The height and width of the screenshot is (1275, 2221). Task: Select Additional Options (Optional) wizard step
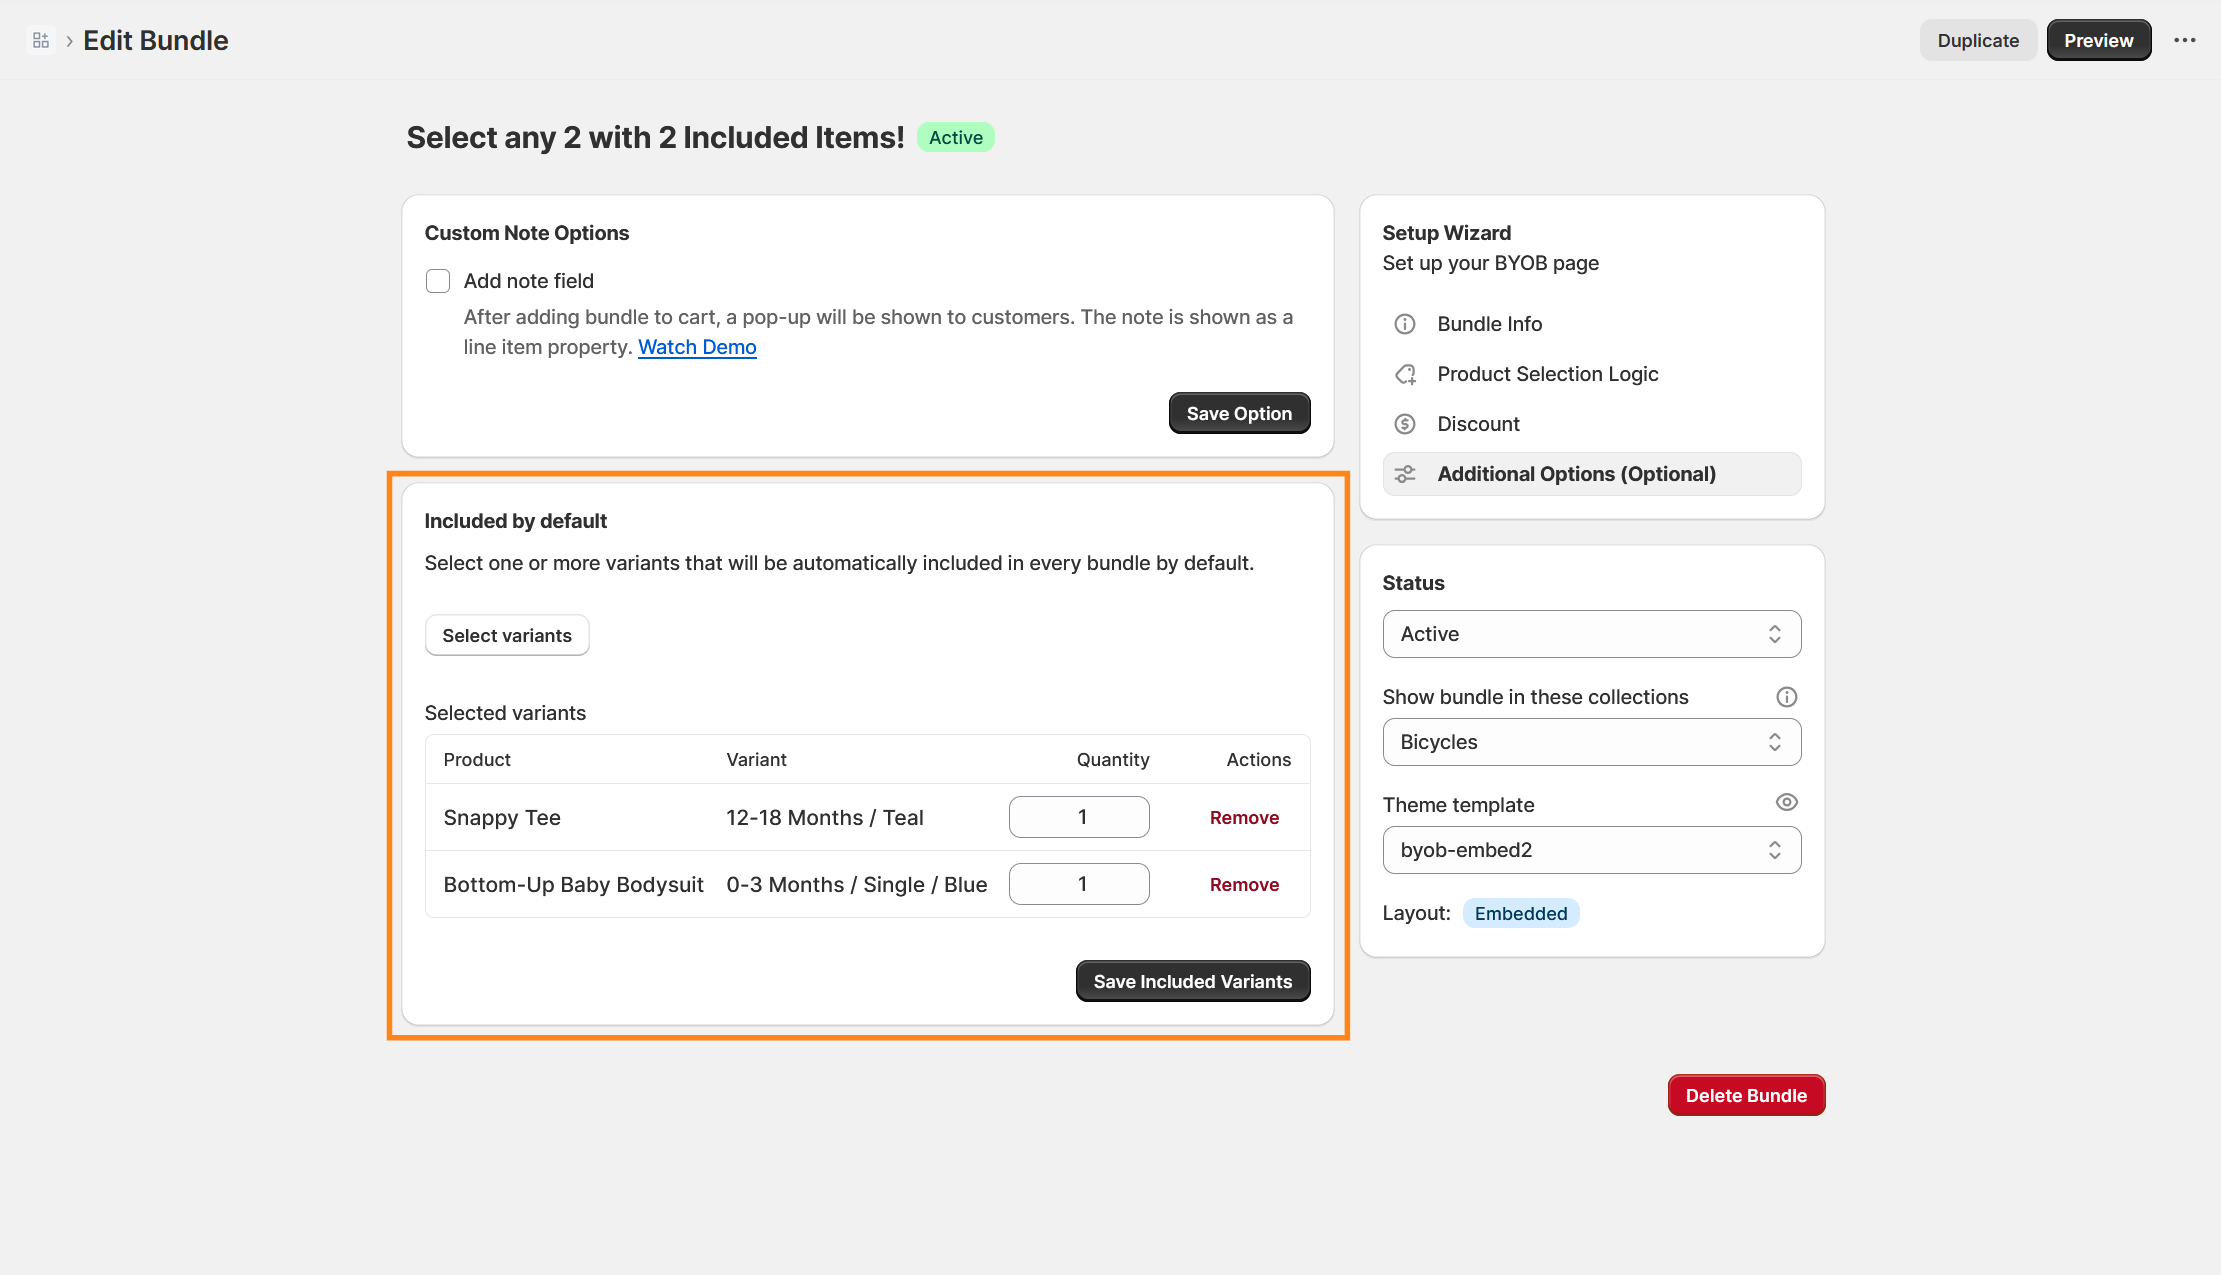[1576, 474]
